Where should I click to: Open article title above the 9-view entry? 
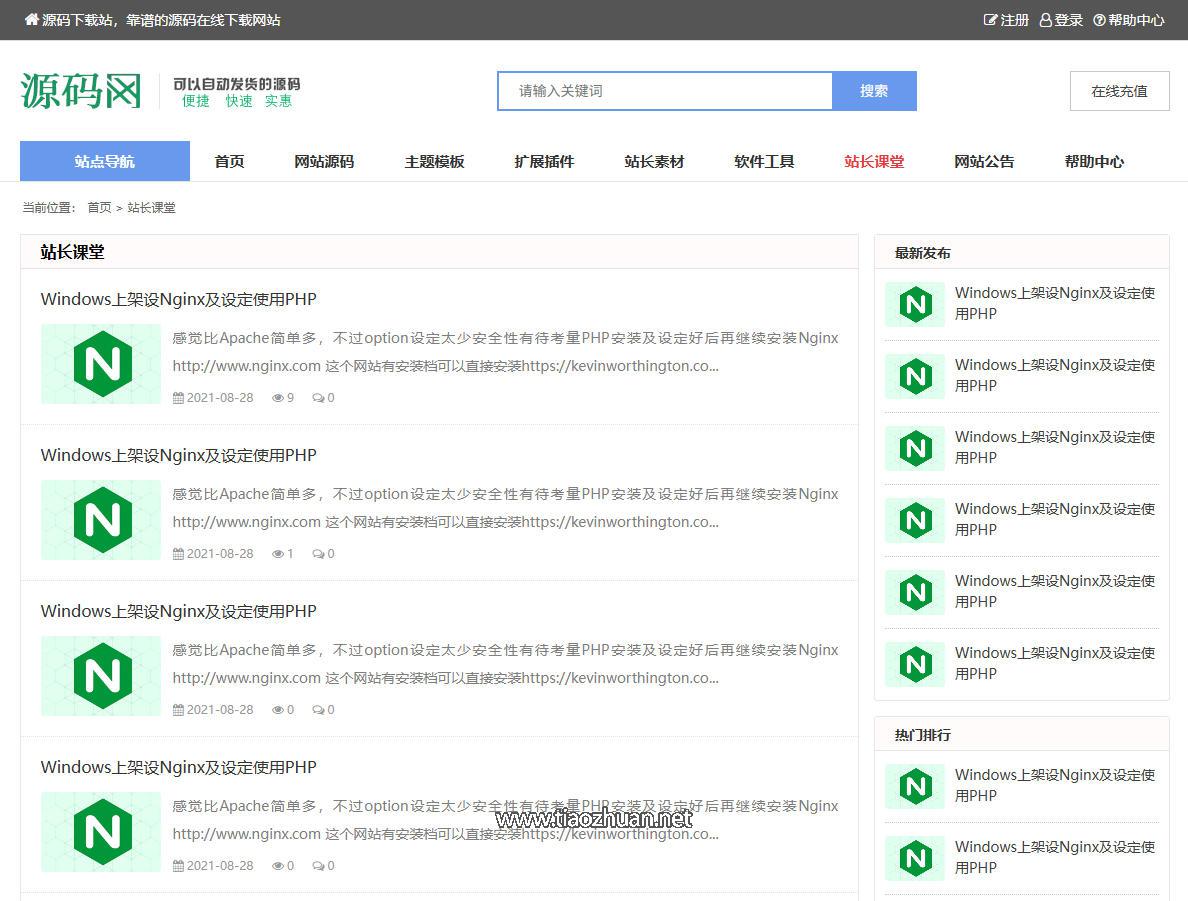click(179, 299)
